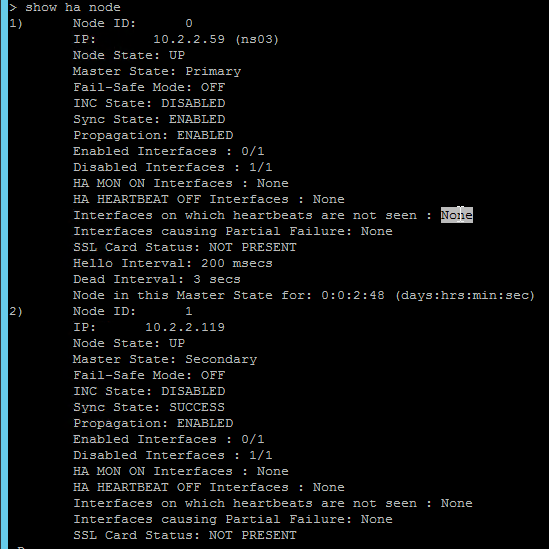Click second node's INC State DISABLED line
This screenshot has height=549, width=549.
[149, 391]
